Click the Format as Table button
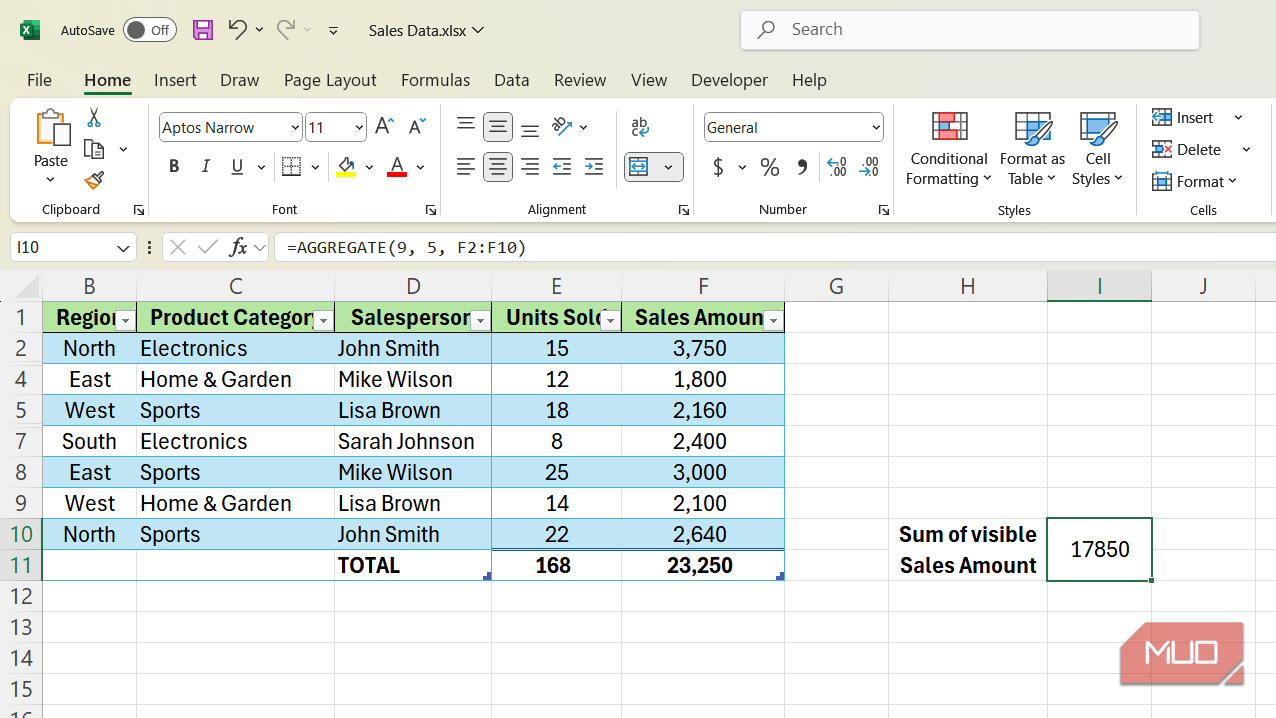The width and height of the screenshot is (1276, 718). 1032,149
